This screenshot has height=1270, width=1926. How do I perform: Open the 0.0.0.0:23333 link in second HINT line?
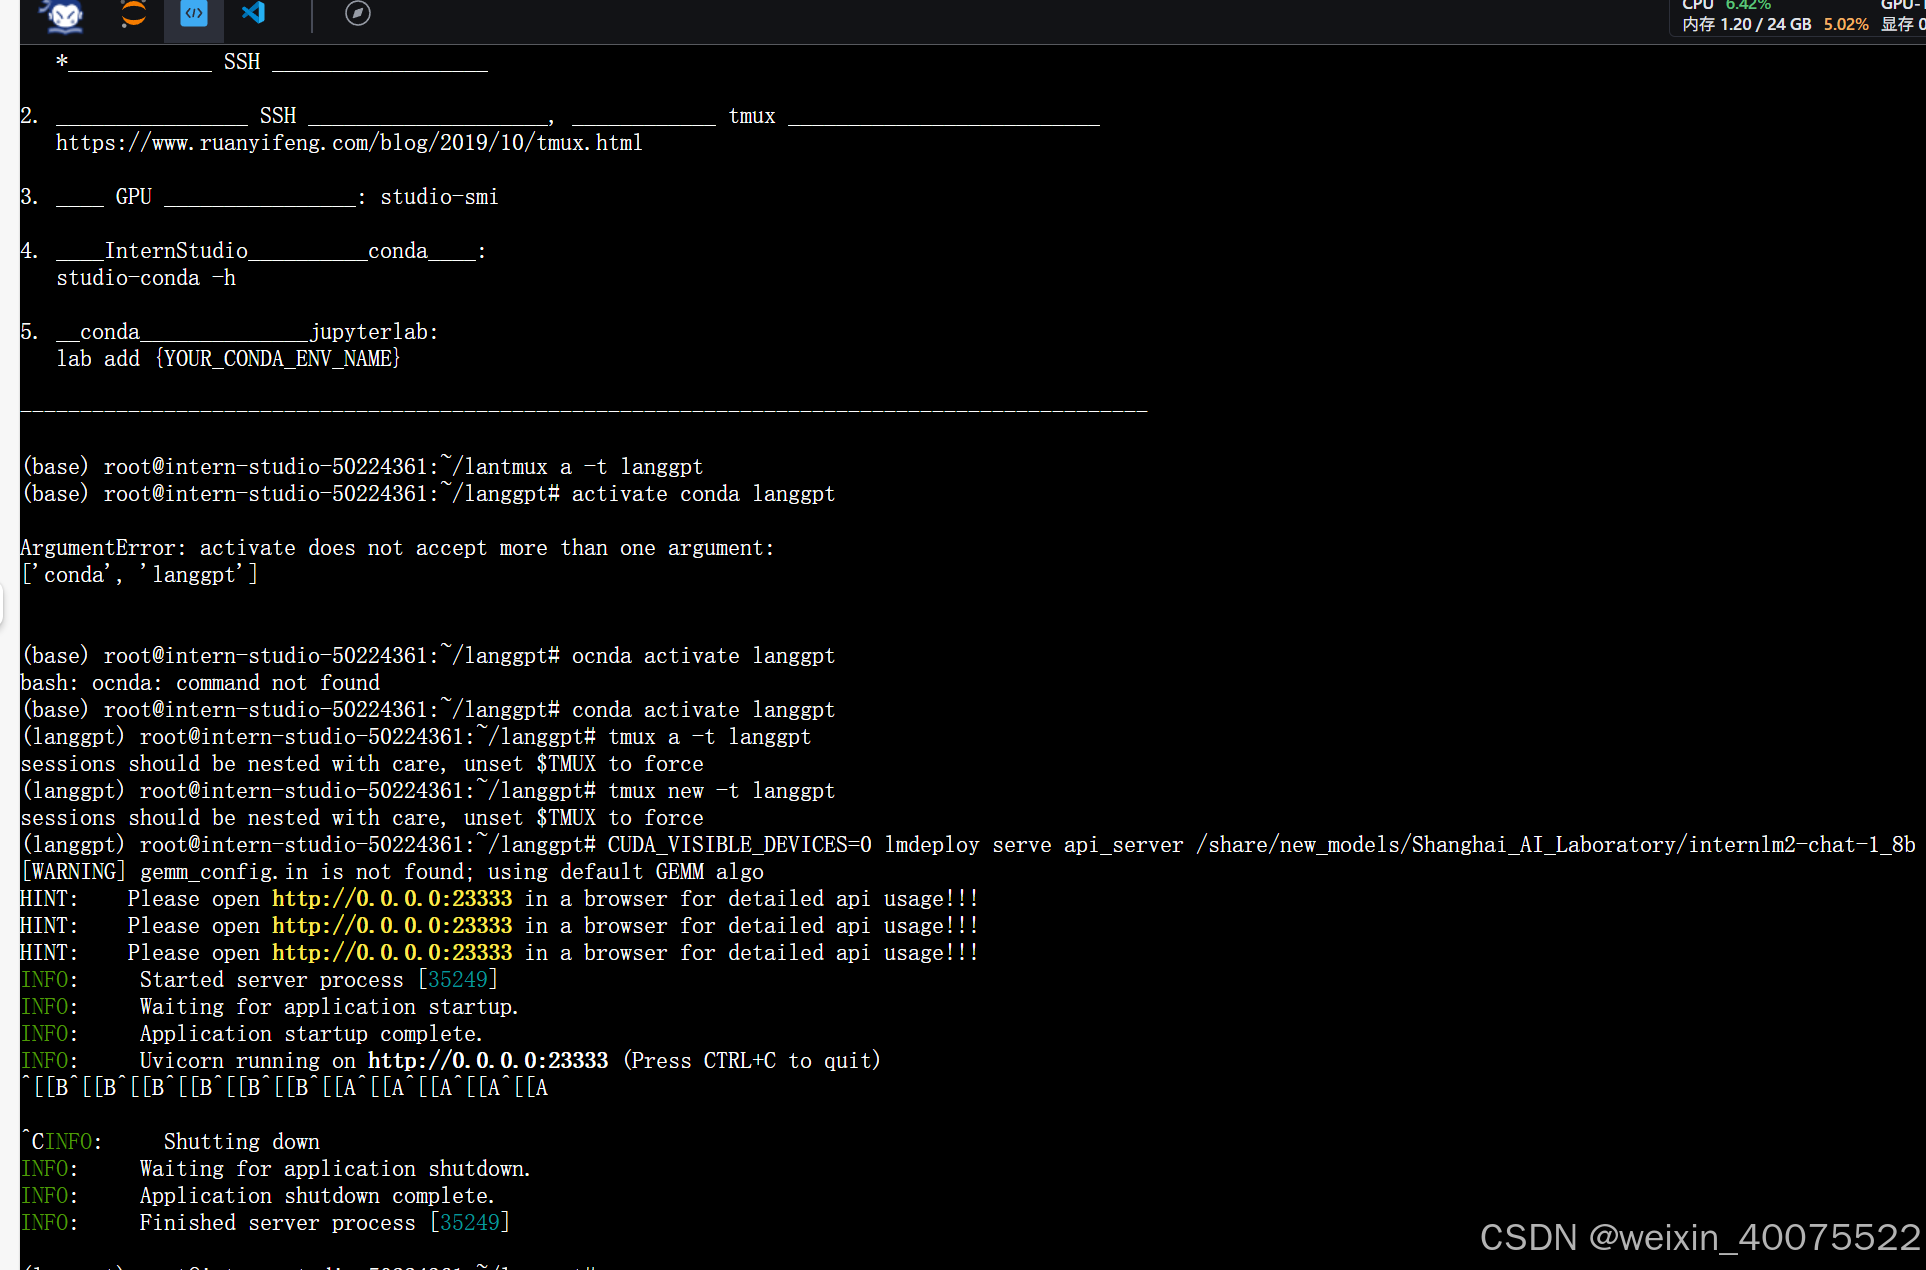(x=392, y=926)
